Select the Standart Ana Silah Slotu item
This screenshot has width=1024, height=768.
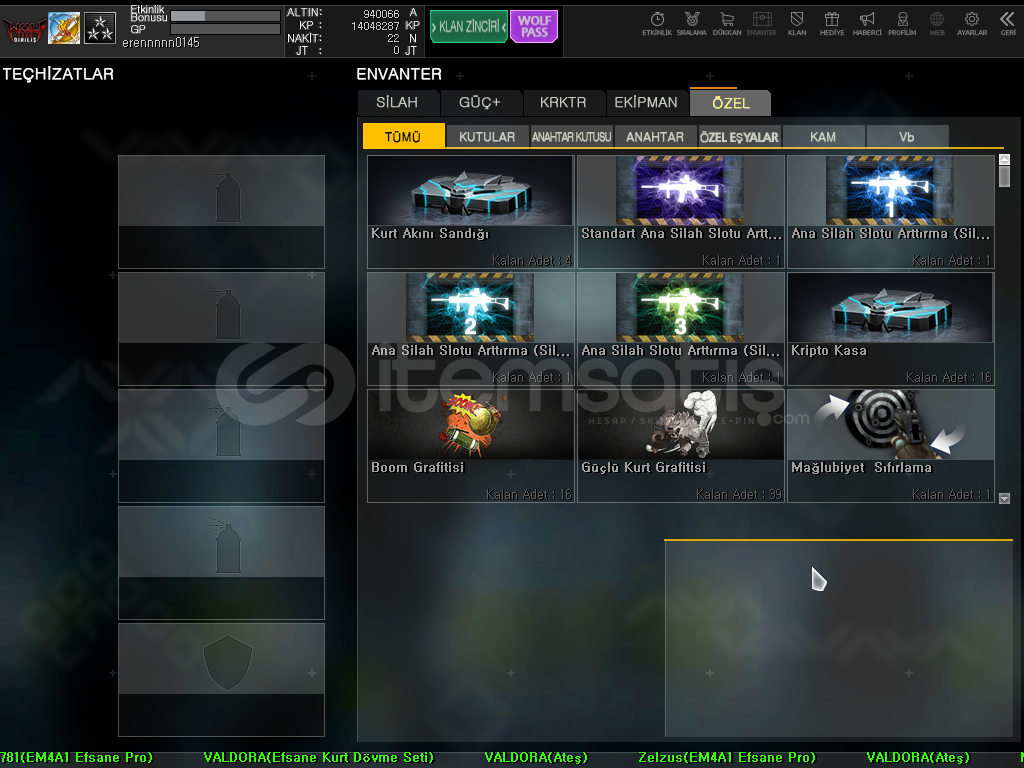point(680,212)
